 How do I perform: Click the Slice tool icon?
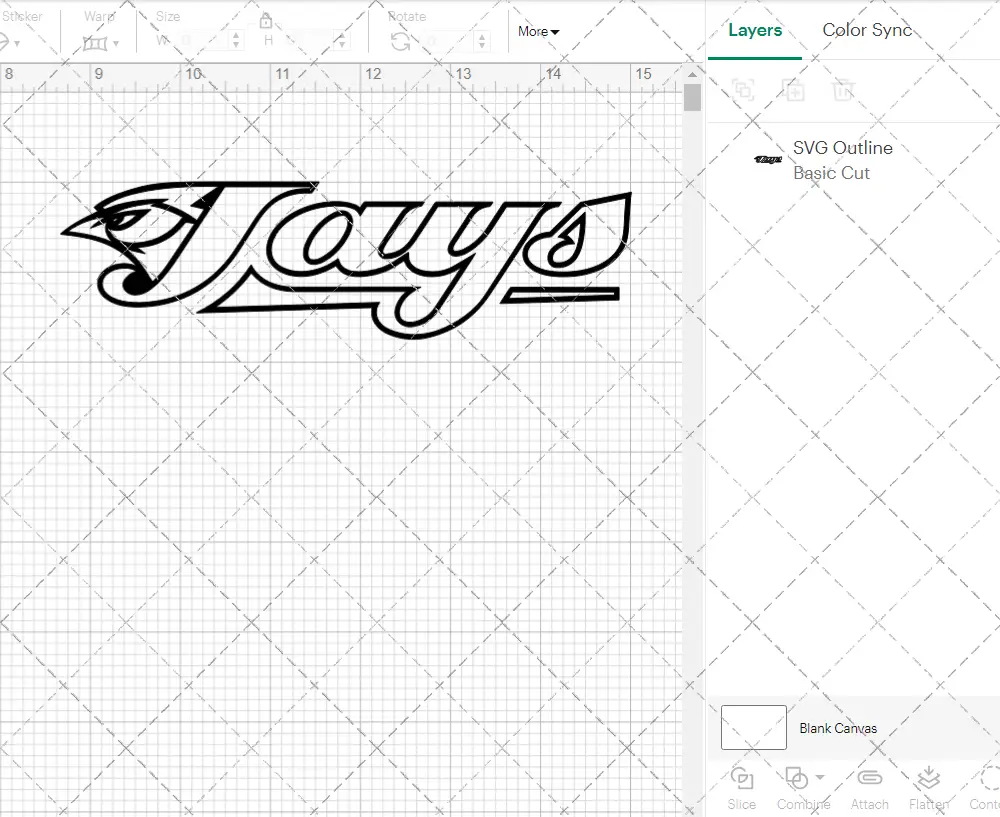pos(742,779)
